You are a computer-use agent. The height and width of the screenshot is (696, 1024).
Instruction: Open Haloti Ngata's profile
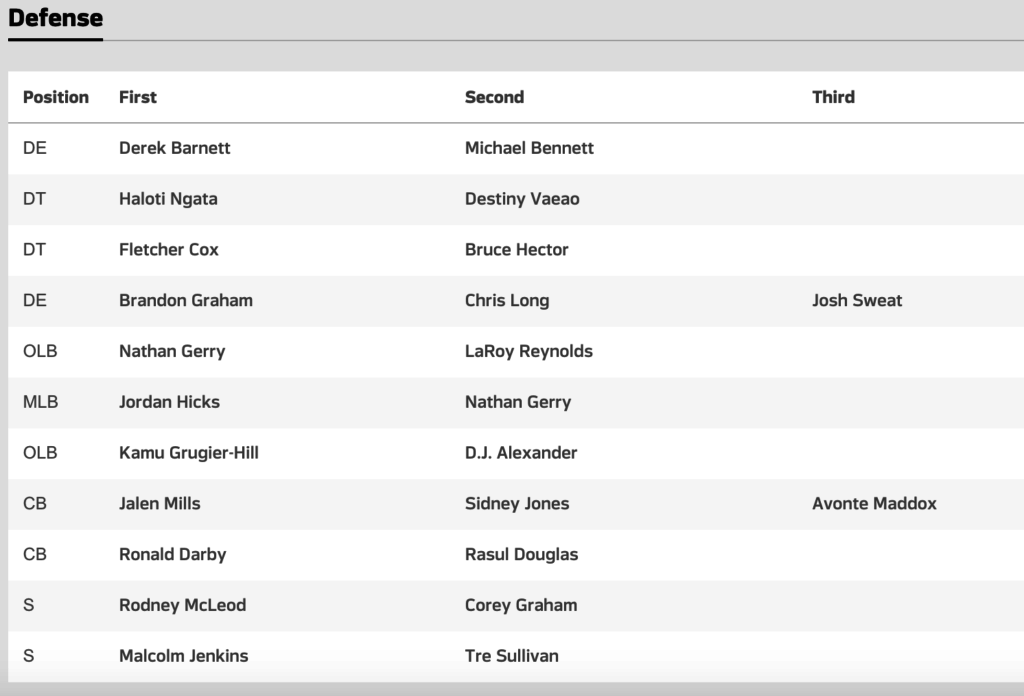(x=167, y=199)
